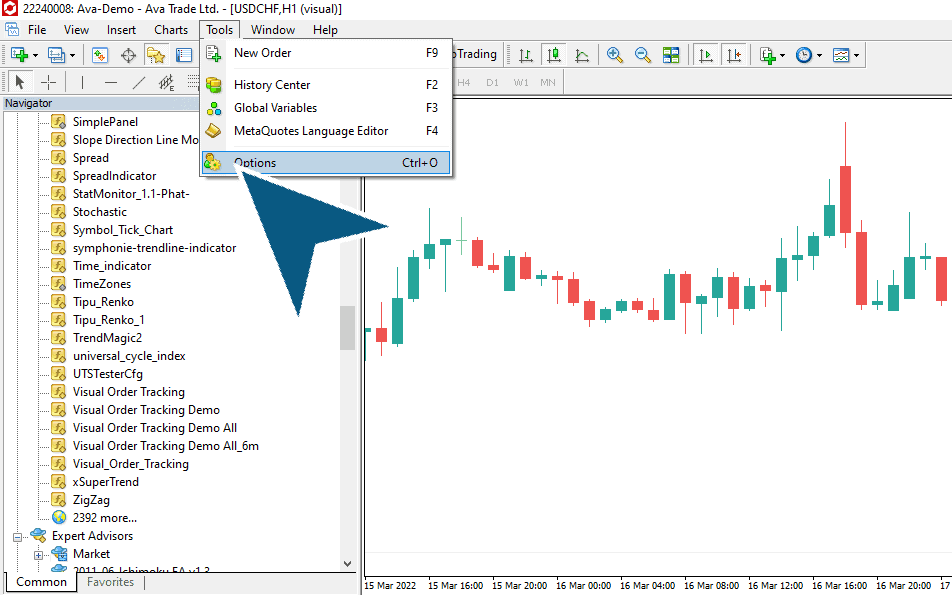Choose History Center from Tools menu
Viewport: 952px width, 595px height.
tap(326, 85)
